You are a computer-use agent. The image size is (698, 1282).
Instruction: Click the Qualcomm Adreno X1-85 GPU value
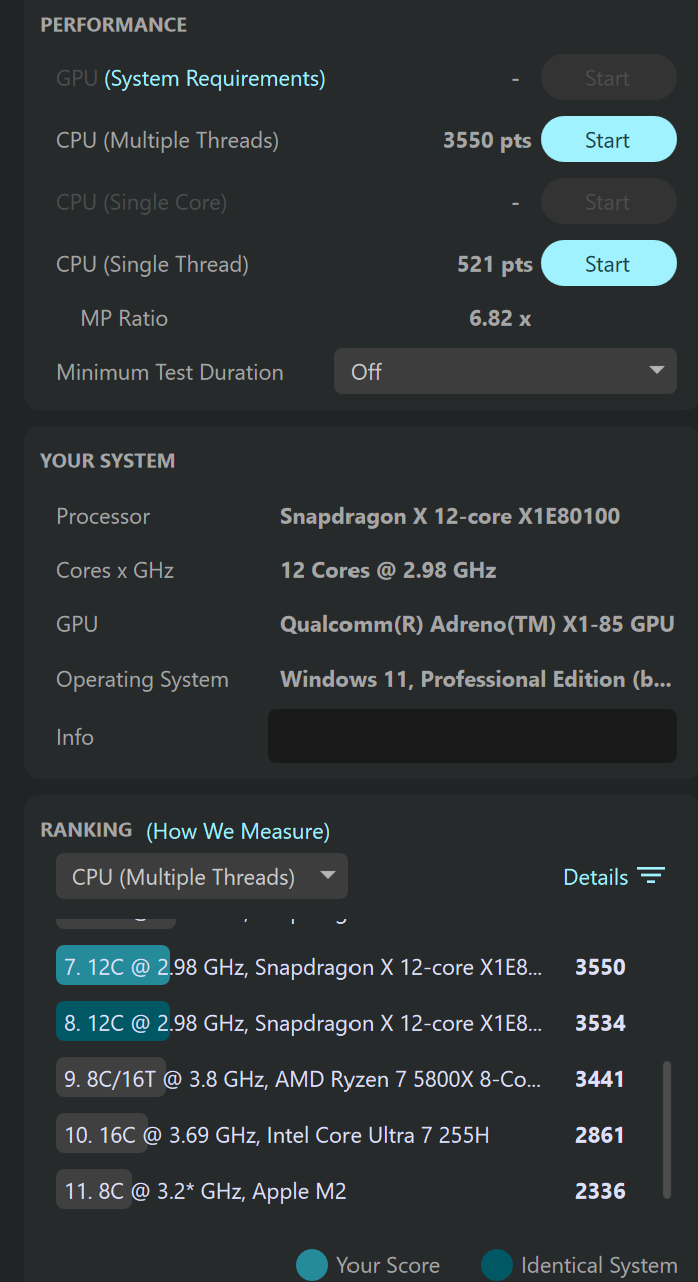pos(477,624)
